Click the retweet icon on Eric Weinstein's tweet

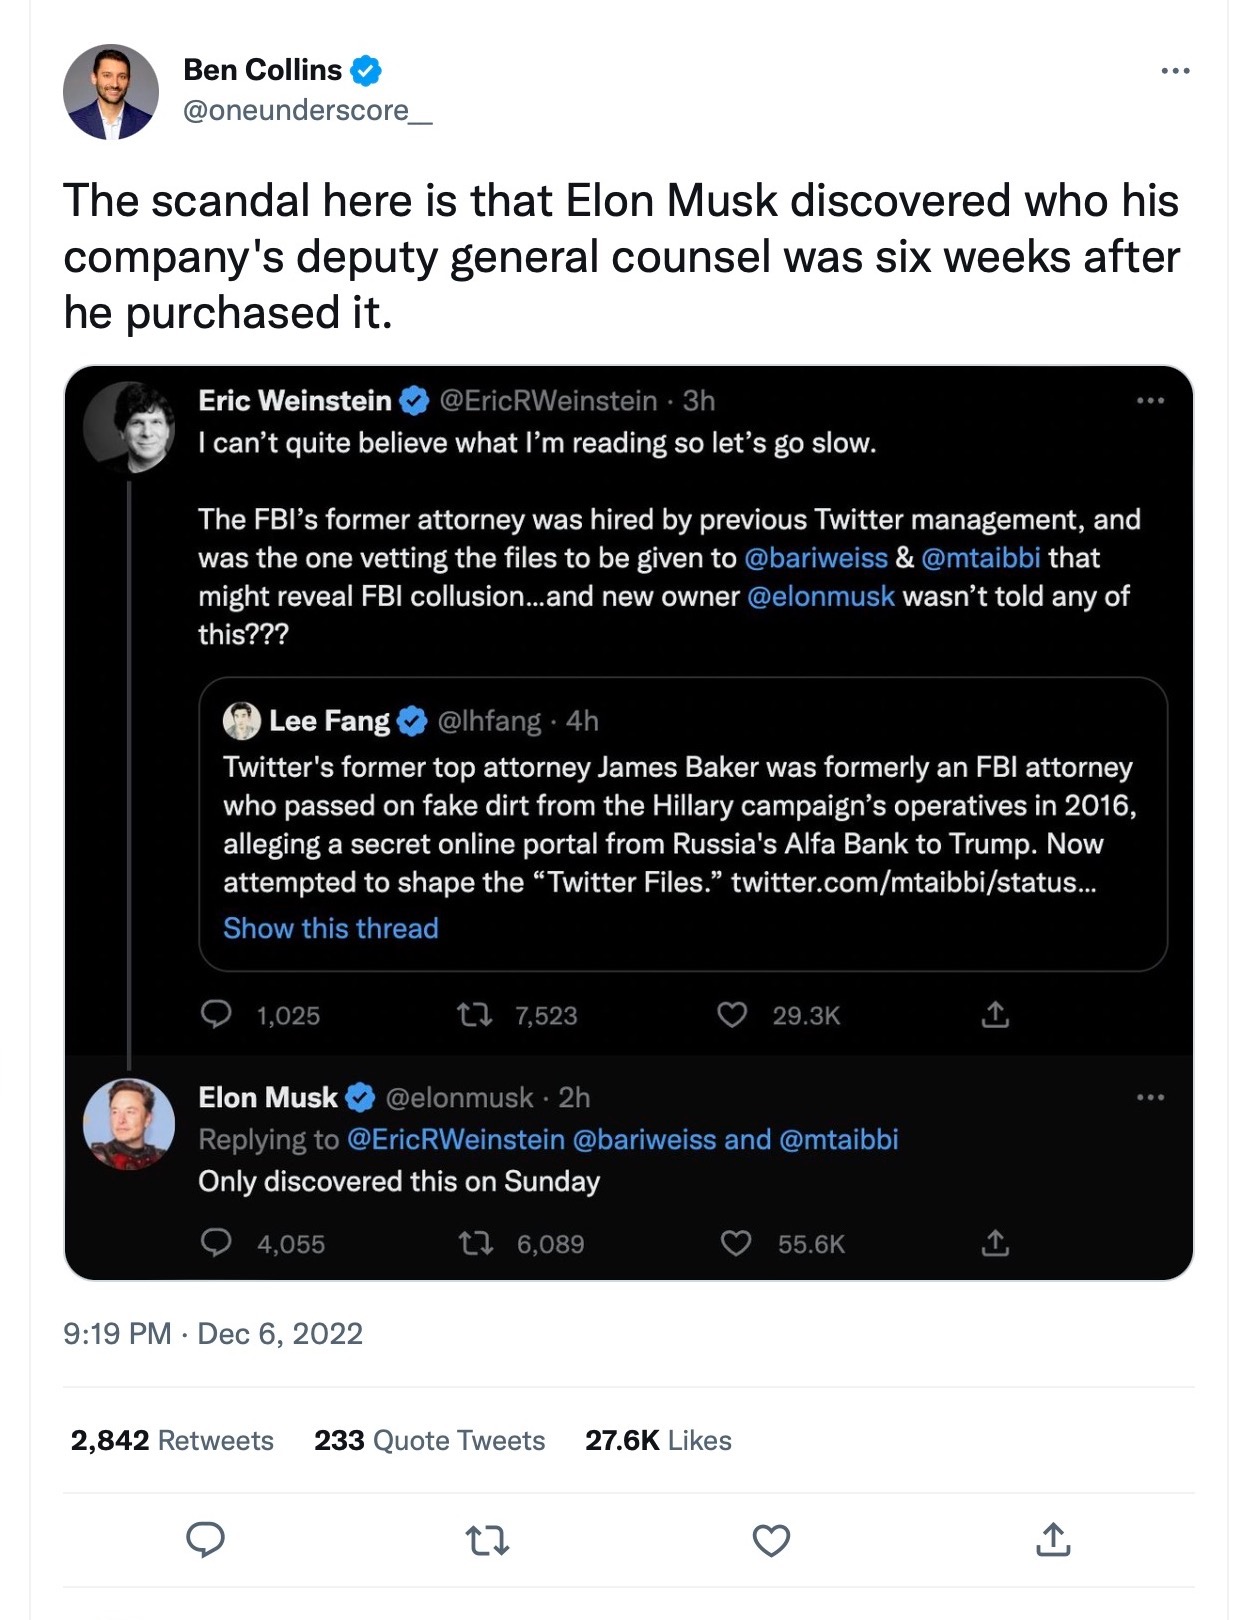tap(474, 1016)
